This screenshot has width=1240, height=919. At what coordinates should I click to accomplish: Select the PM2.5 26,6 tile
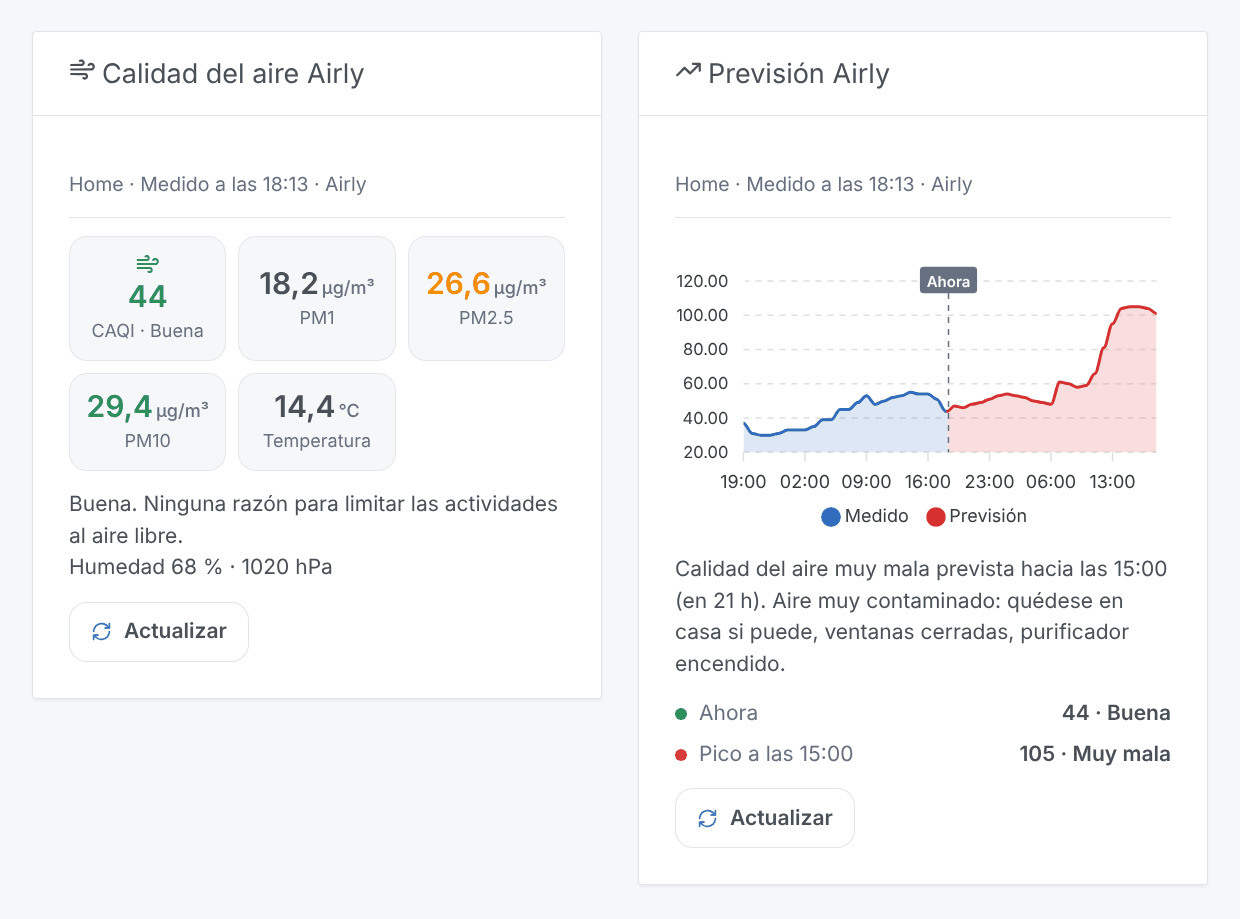pos(486,298)
